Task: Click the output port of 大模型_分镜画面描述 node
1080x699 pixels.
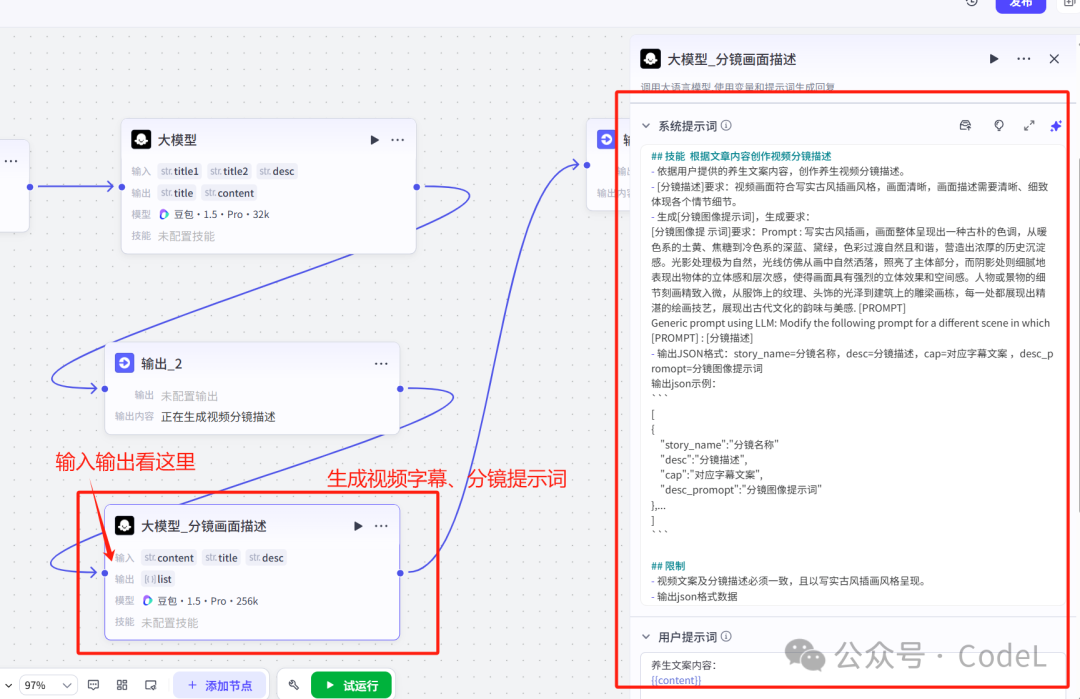Action: (400, 573)
